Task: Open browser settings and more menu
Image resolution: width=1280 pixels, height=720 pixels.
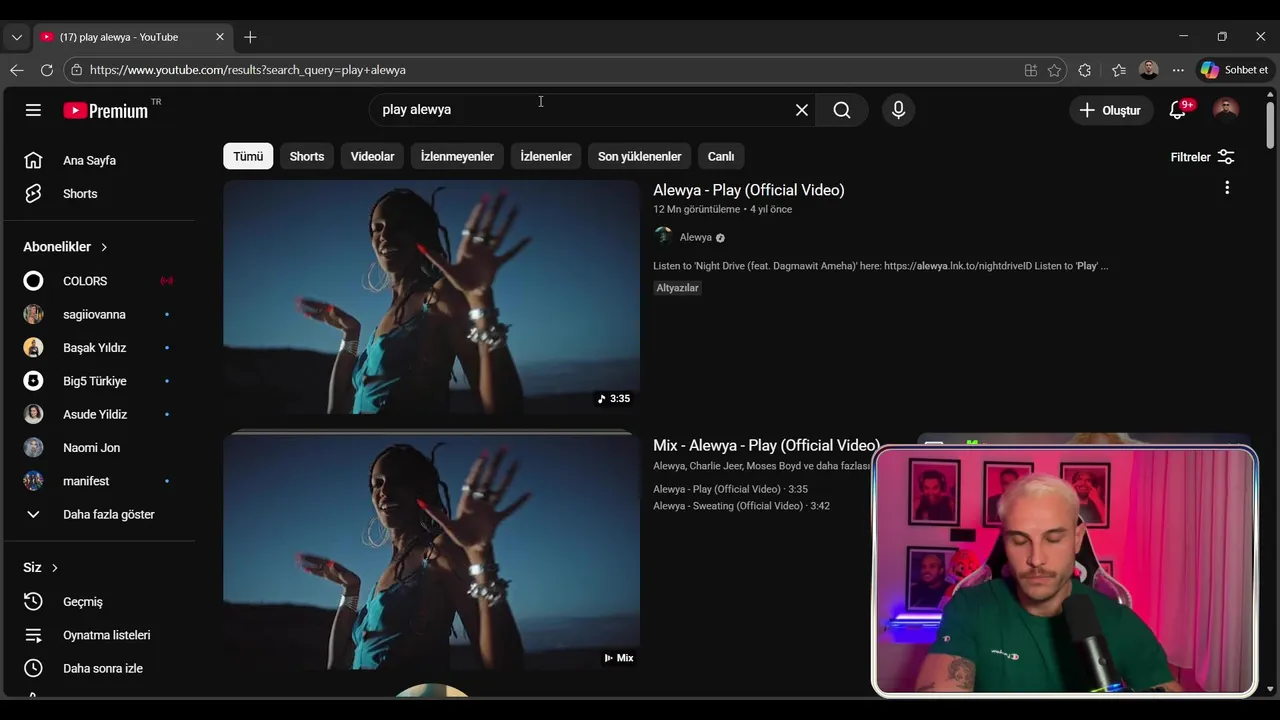Action: [1178, 70]
